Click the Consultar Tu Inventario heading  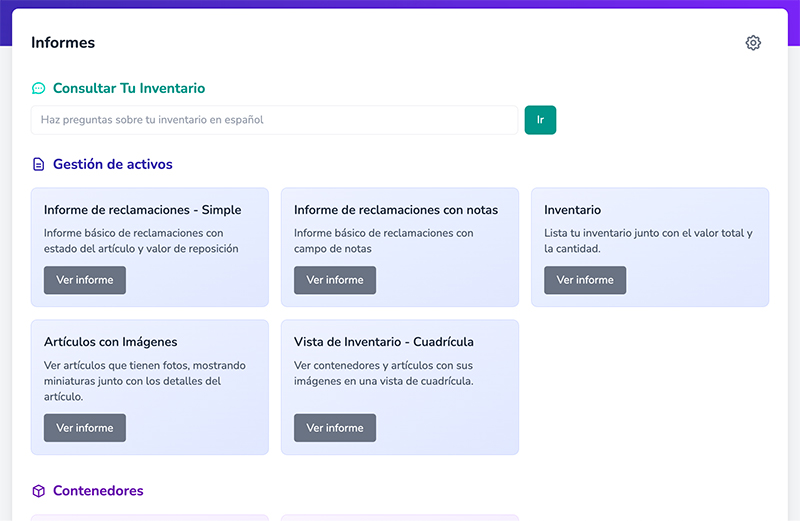129,88
